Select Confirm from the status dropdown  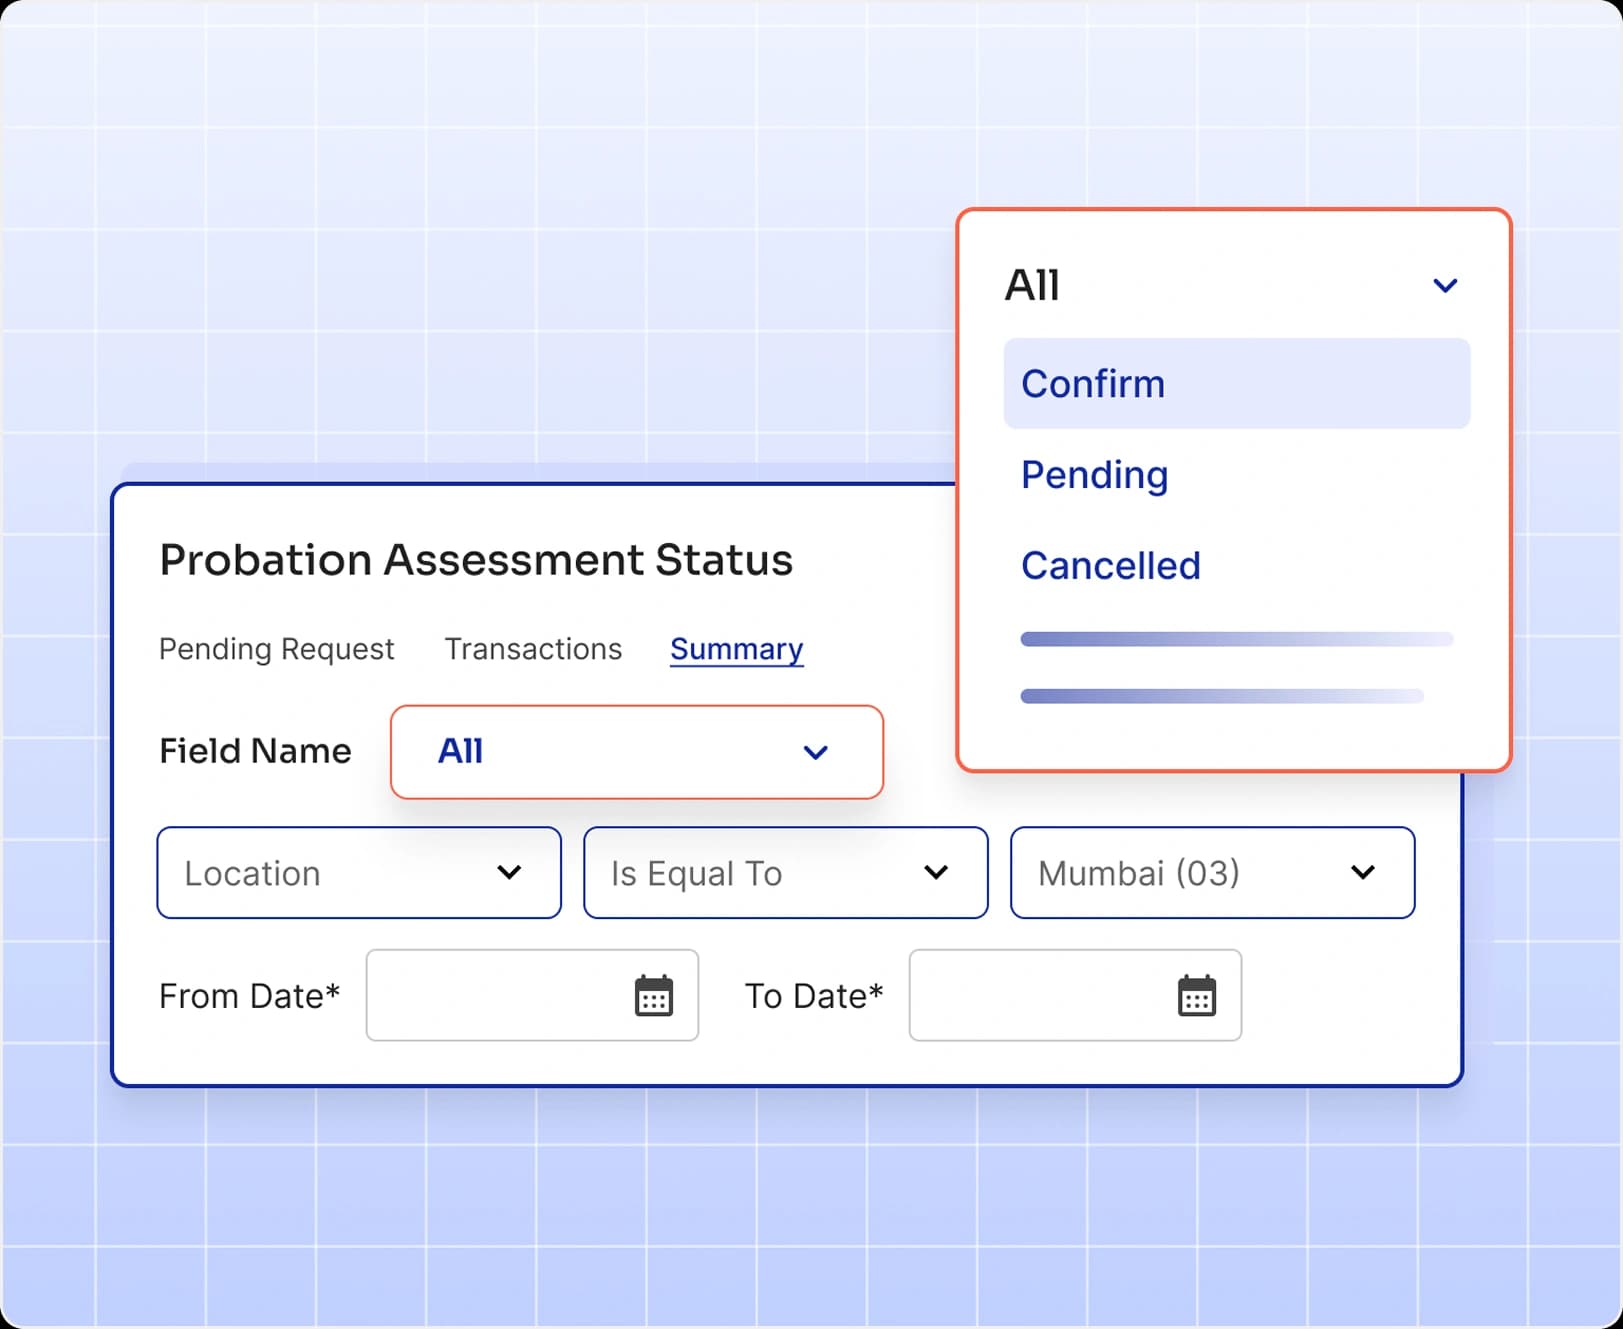point(1093,384)
